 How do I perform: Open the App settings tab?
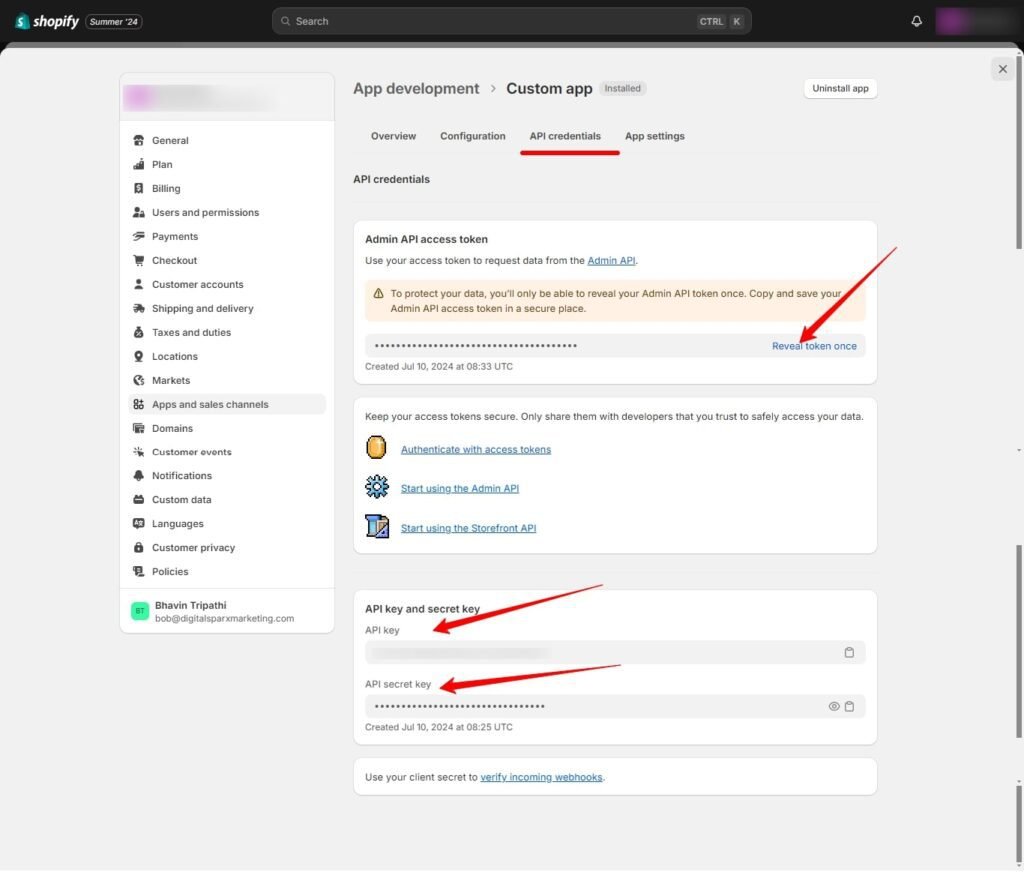tap(654, 136)
